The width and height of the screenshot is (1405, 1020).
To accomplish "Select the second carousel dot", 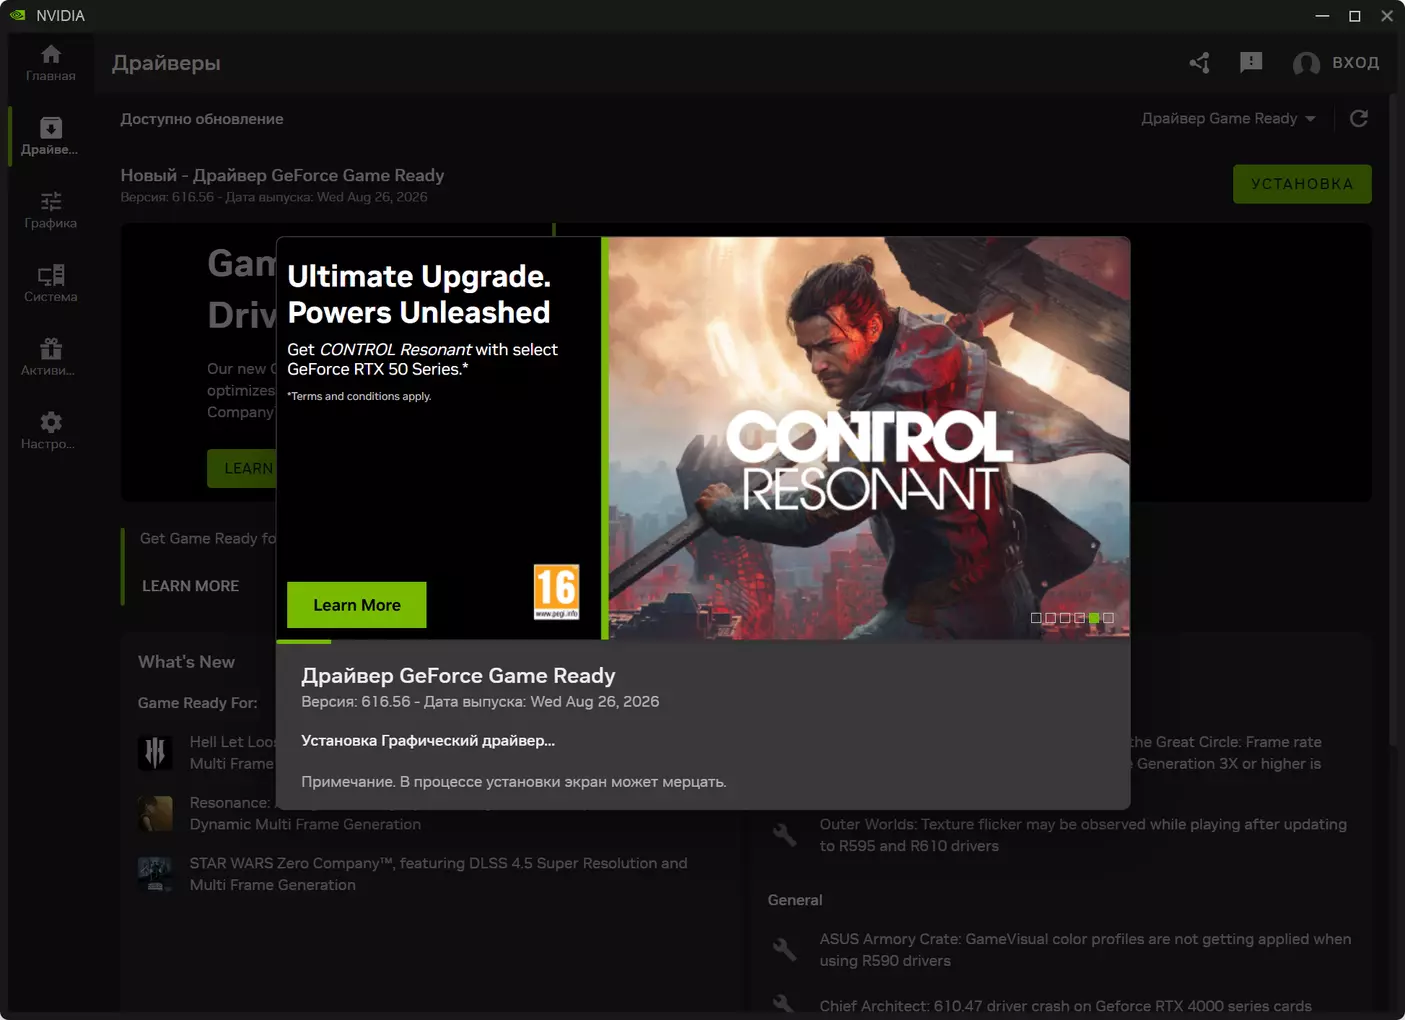I will (1051, 618).
